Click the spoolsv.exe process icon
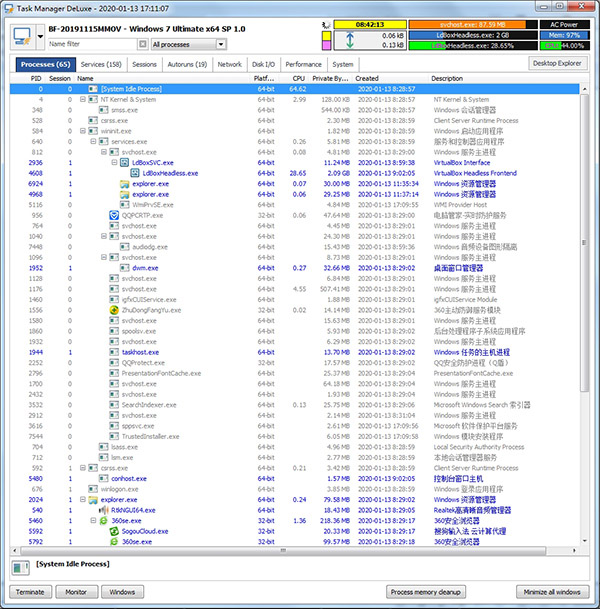This screenshot has height=609, width=600. click(114, 331)
